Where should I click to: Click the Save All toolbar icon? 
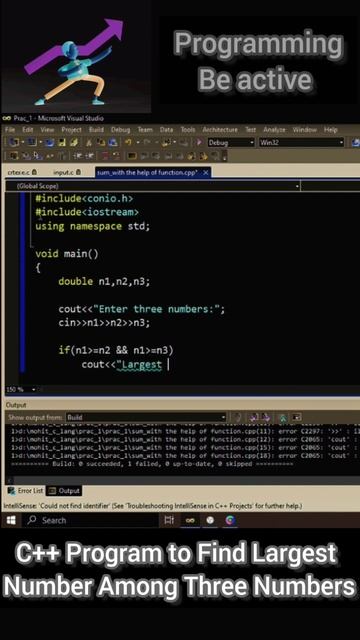click(x=73, y=142)
